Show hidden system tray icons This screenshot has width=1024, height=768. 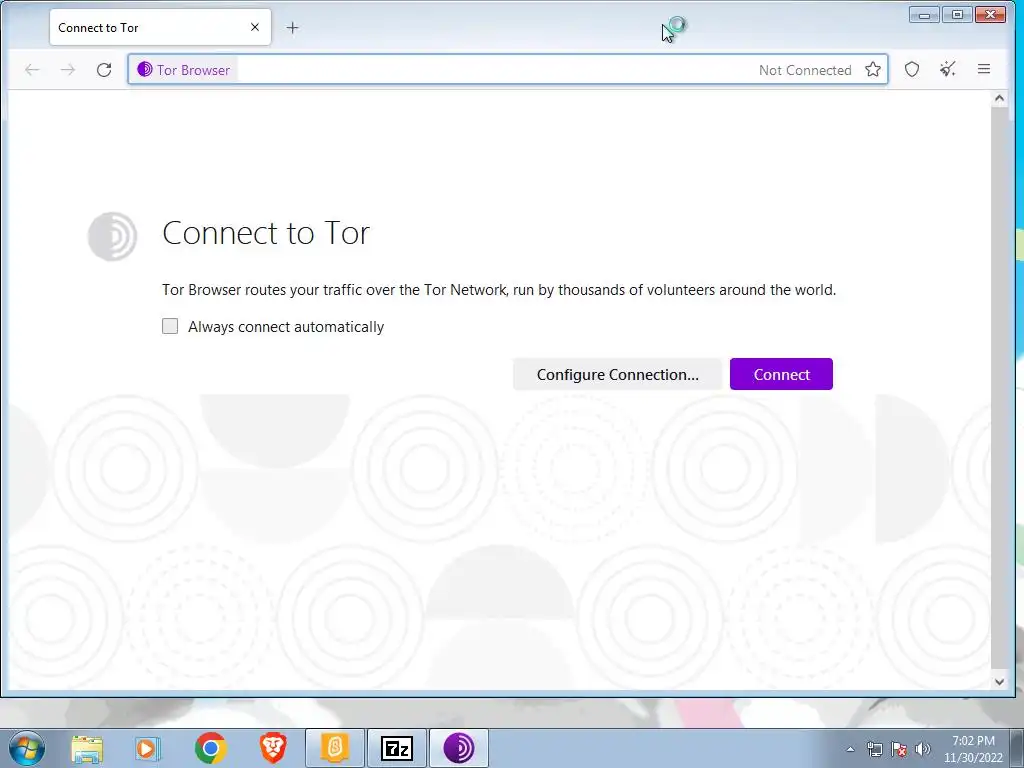point(850,749)
